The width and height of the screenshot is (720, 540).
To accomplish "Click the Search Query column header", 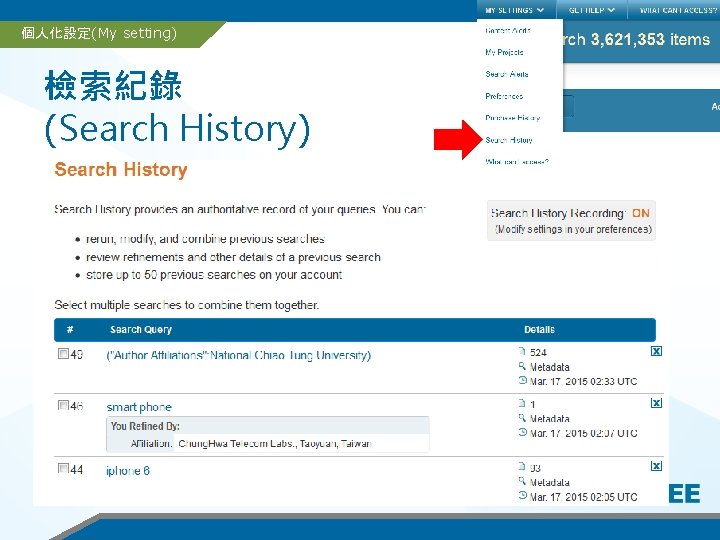I will pyautogui.click(x=141, y=330).
